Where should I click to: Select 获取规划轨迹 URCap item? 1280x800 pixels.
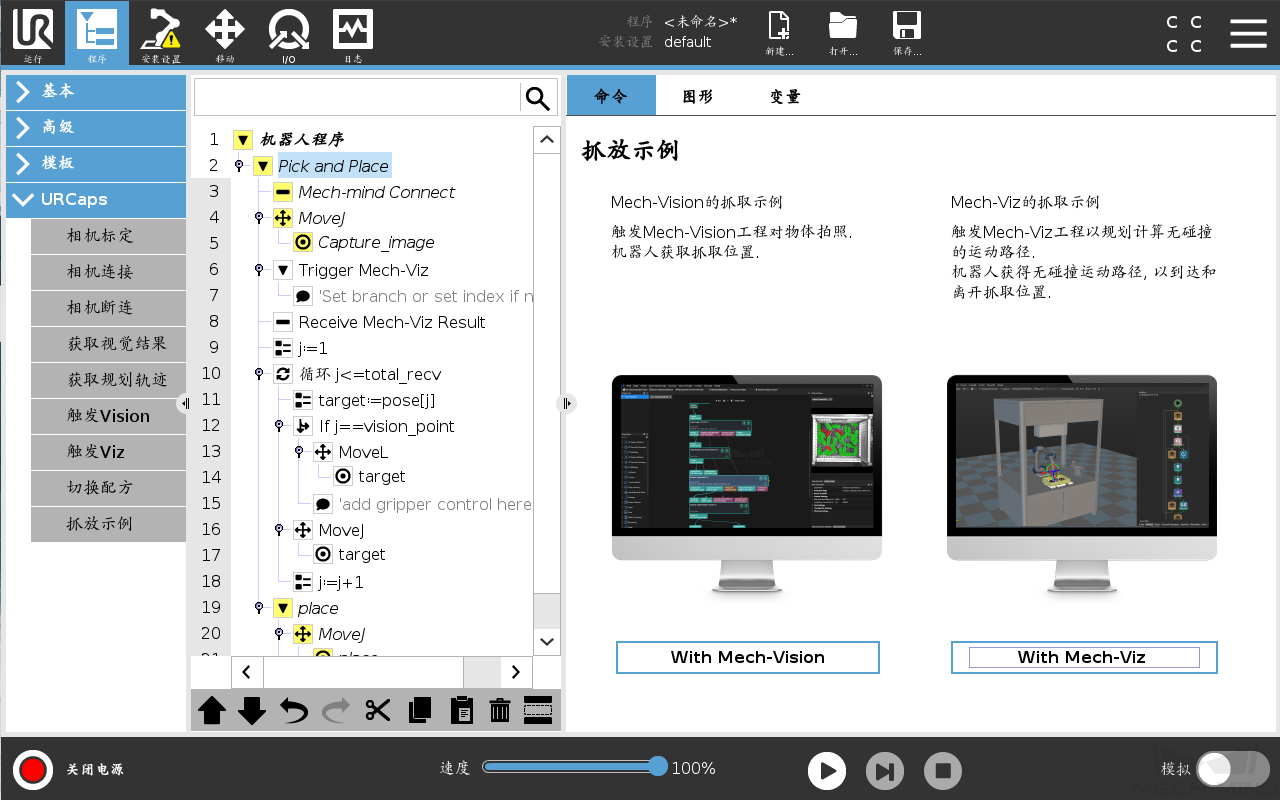pos(108,380)
